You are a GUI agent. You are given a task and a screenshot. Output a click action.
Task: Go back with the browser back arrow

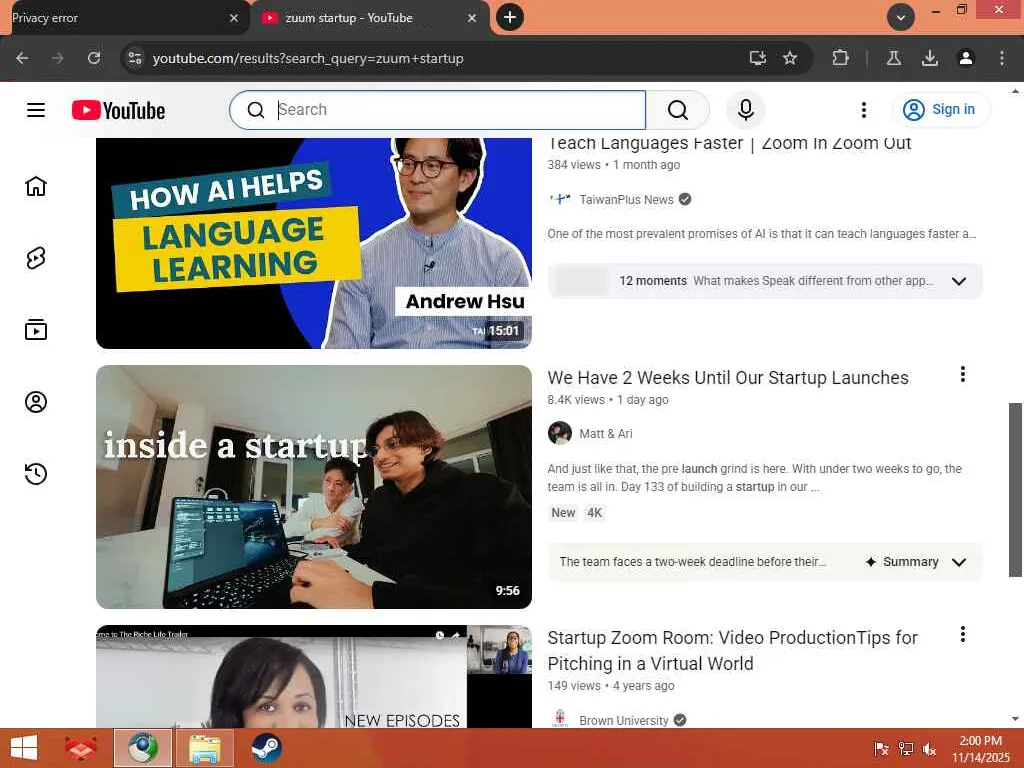22,58
